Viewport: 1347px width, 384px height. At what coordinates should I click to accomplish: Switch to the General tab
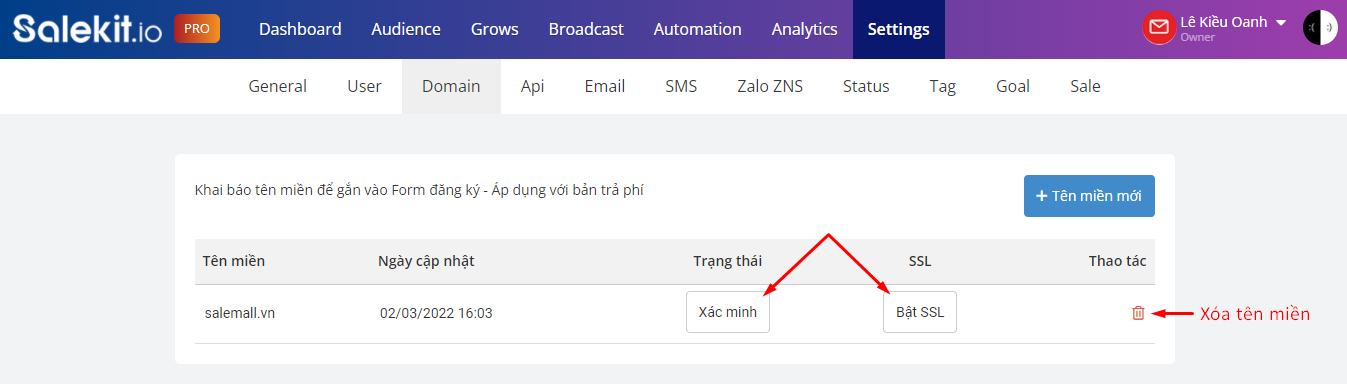click(x=278, y=86)
